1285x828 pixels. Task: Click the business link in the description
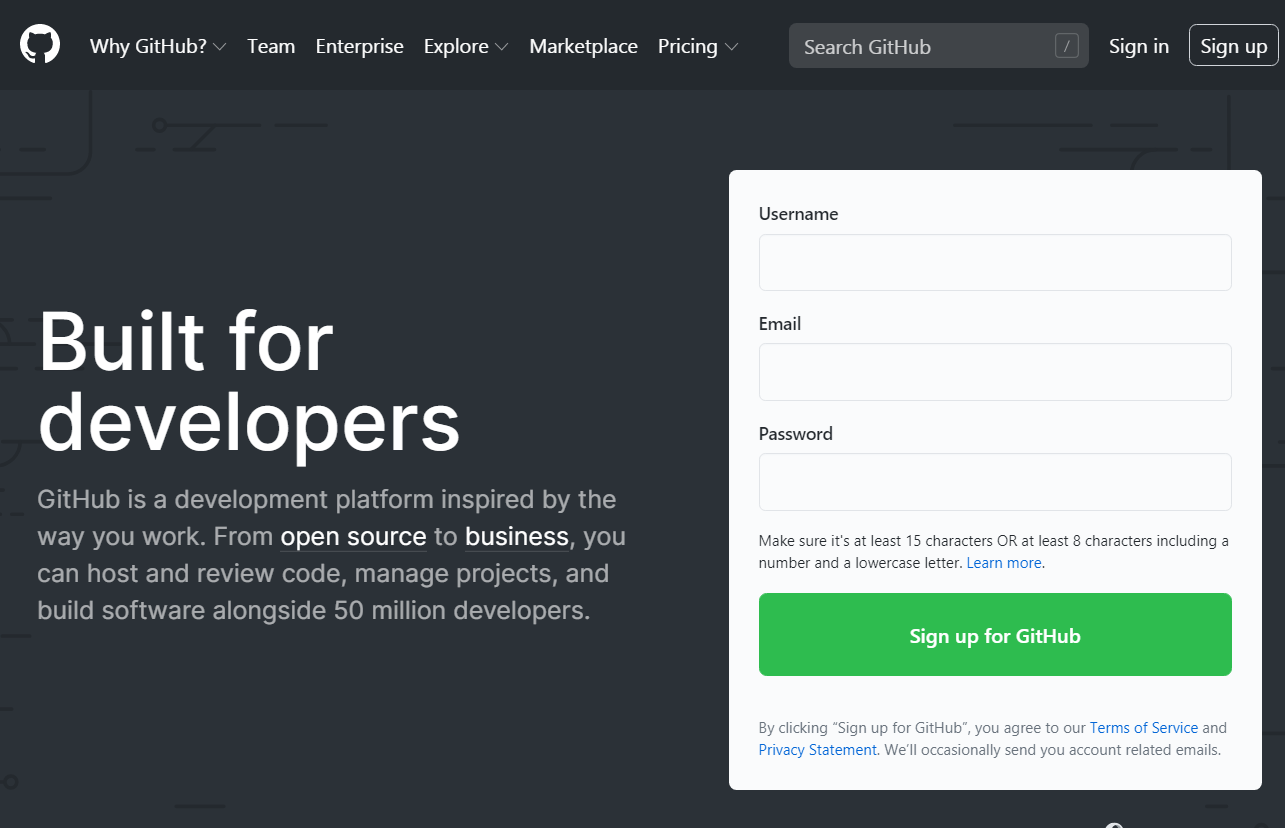(x=516, y=537)
